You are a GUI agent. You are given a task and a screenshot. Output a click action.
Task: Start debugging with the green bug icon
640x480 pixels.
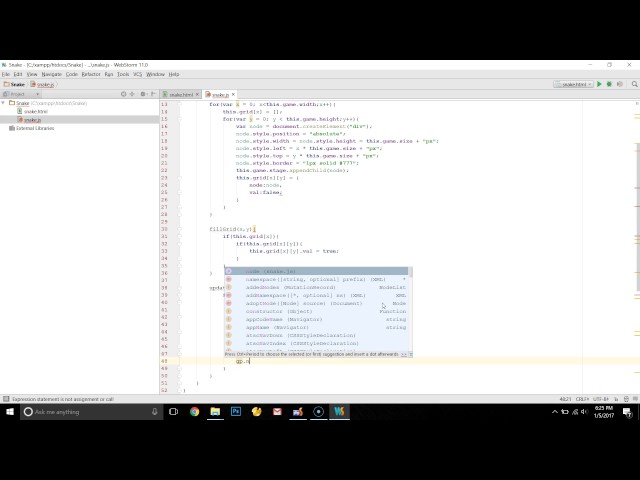[x=609, y=84]
